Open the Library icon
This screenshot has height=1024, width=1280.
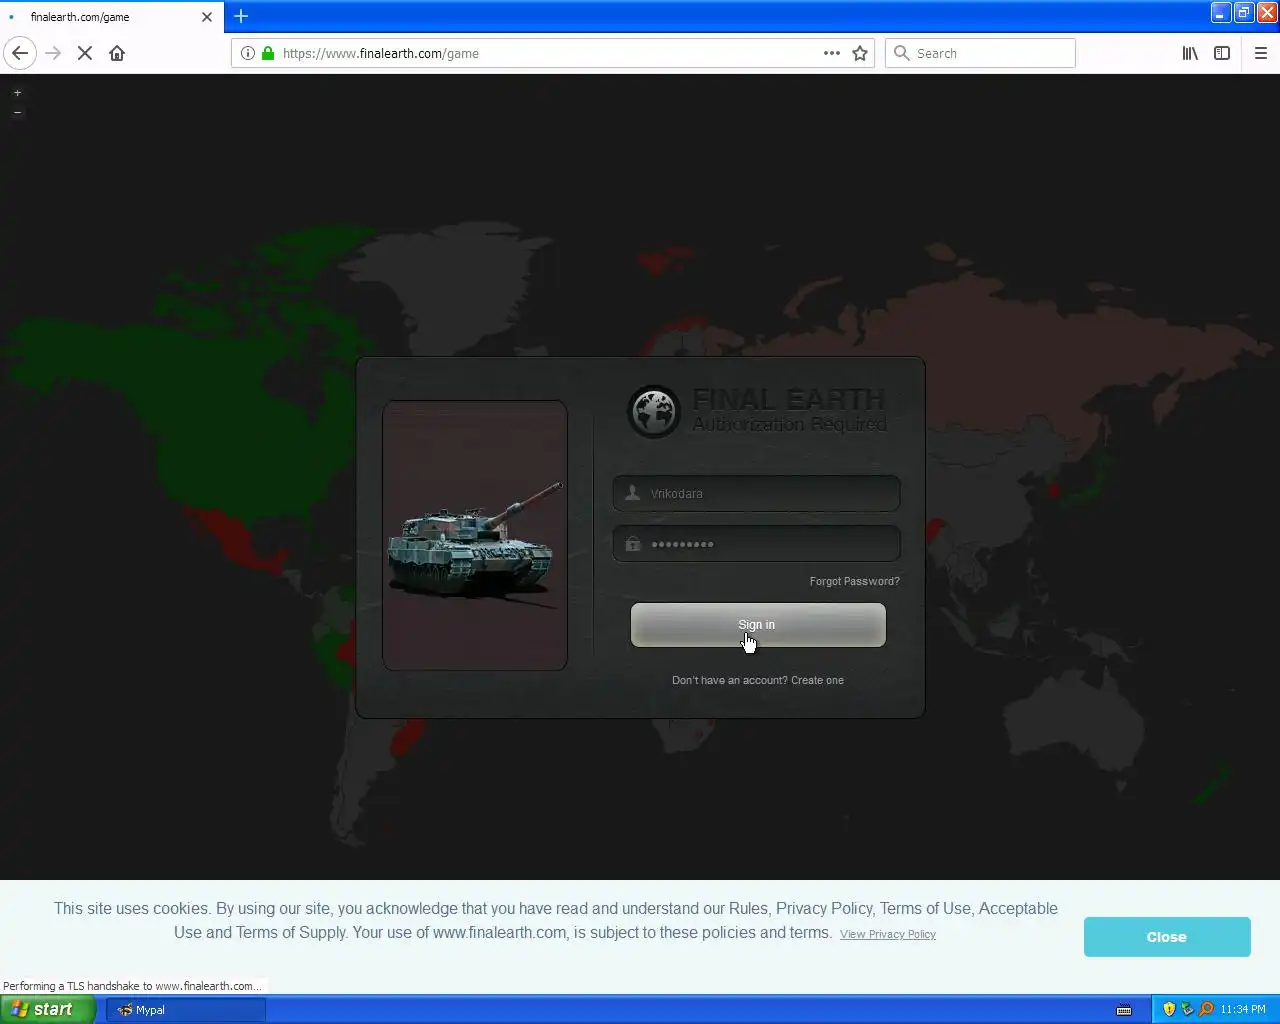(1190, 53)
